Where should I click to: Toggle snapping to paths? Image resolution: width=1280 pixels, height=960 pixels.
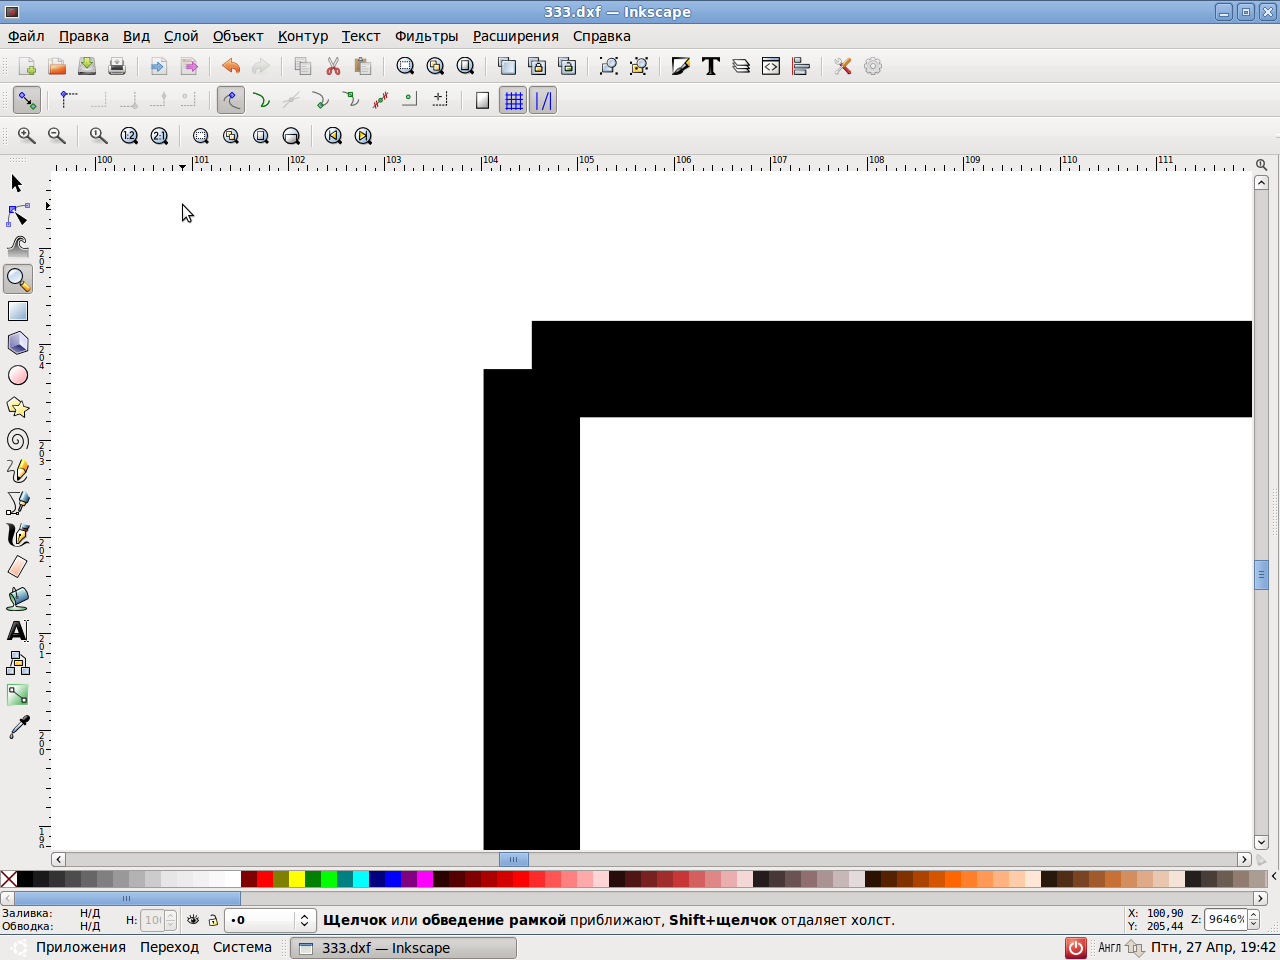pos(261,100)
